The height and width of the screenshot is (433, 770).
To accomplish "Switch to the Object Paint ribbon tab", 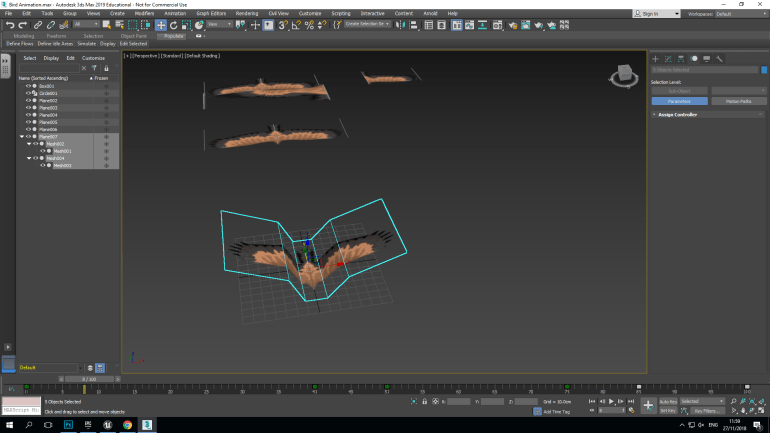I will click(x=134, y=36).
